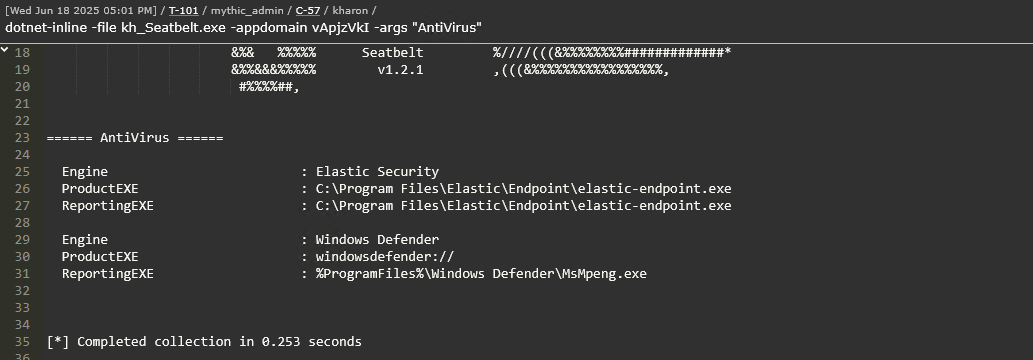Click the elastic-endpoint.exe path on line 26
Viewport: 1033px width, 360px height.
point(524,189)
